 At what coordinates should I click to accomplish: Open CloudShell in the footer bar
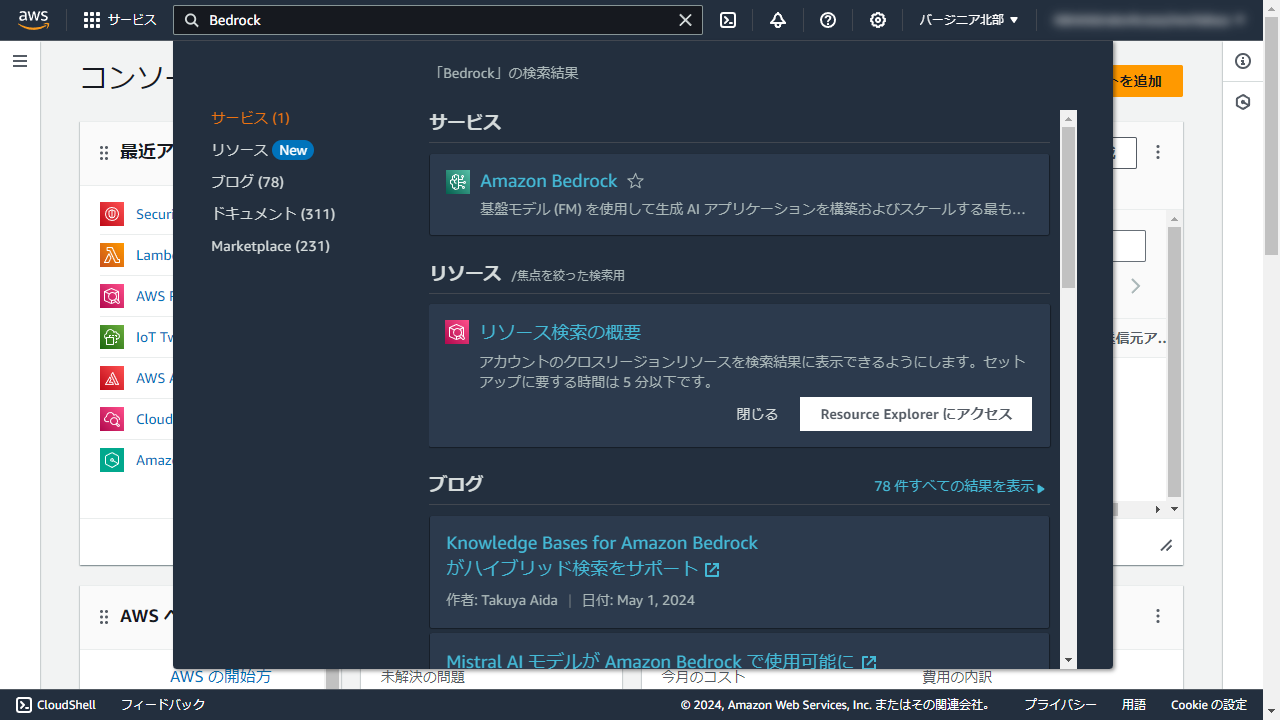[56, 705]
